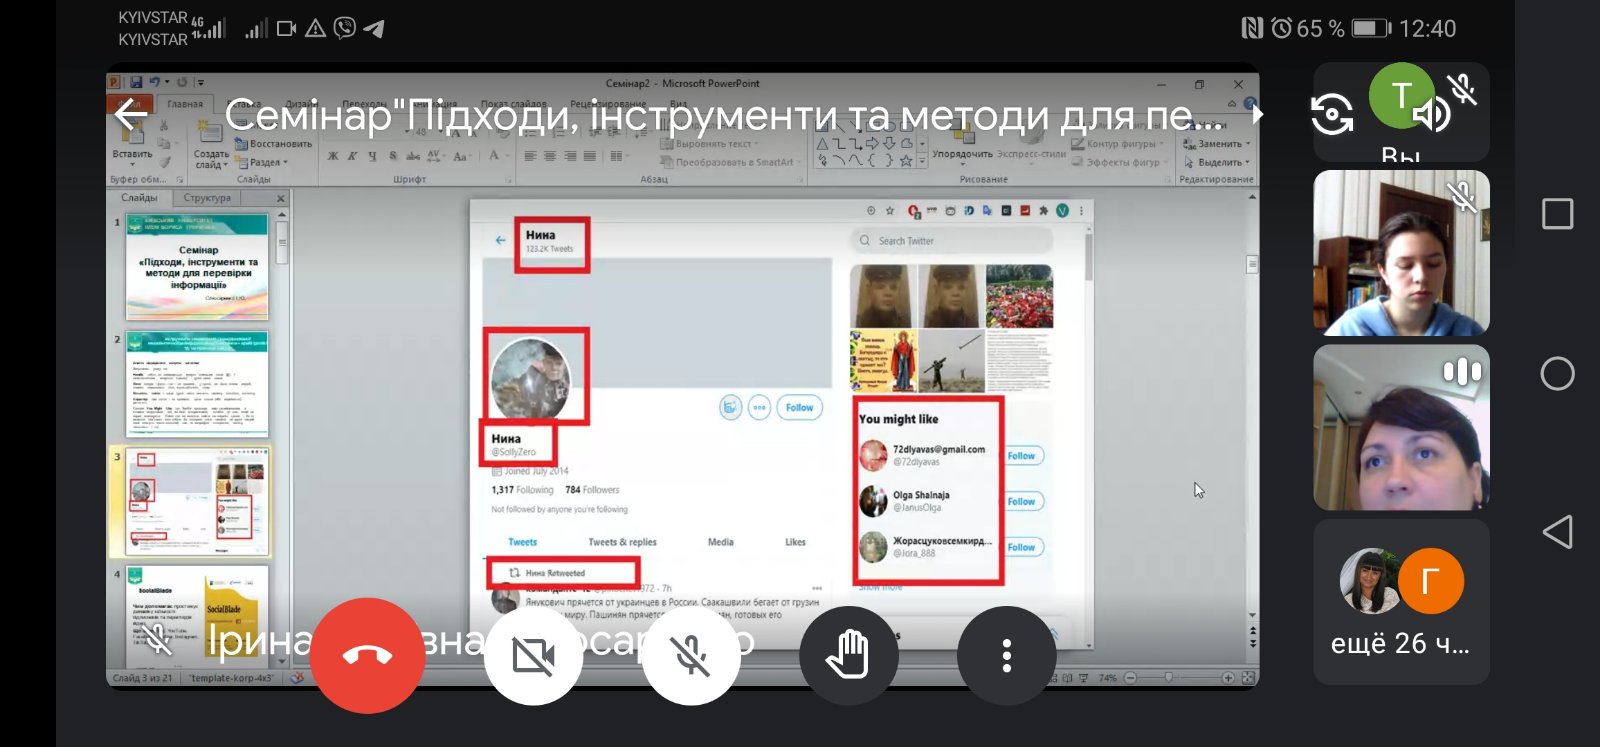Toggle the camera off button
The height and width of the screenshot is (747, 1600).
(533, 656)
